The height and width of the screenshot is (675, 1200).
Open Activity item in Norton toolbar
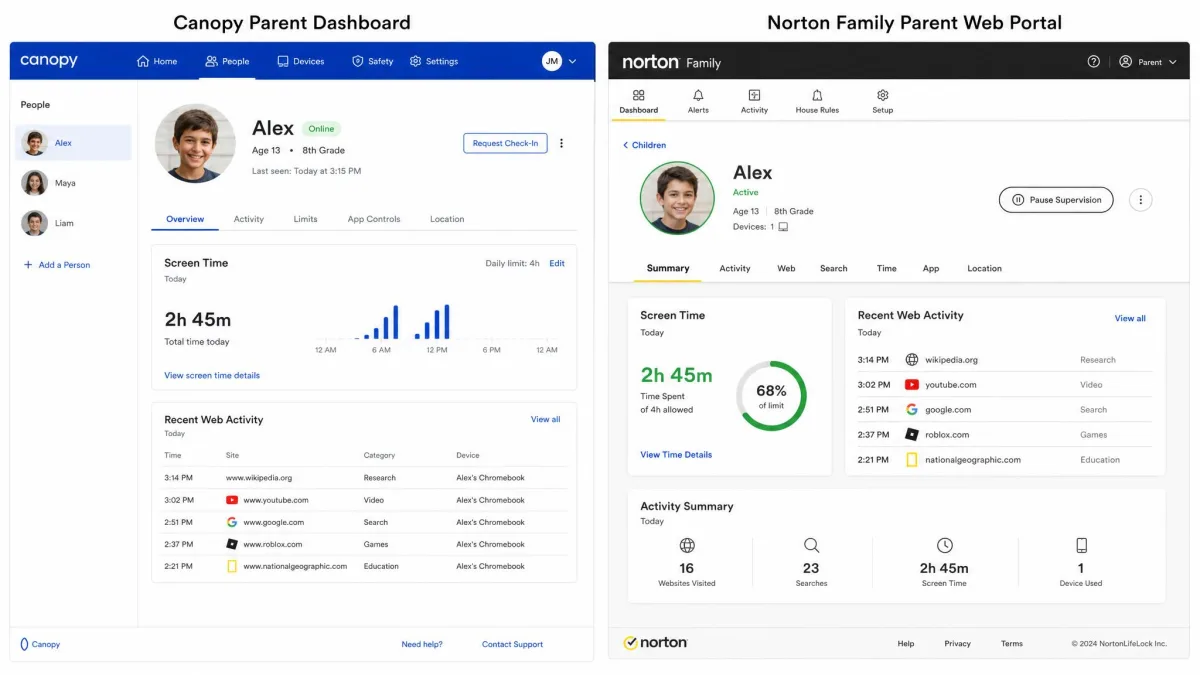coord(754,101)
